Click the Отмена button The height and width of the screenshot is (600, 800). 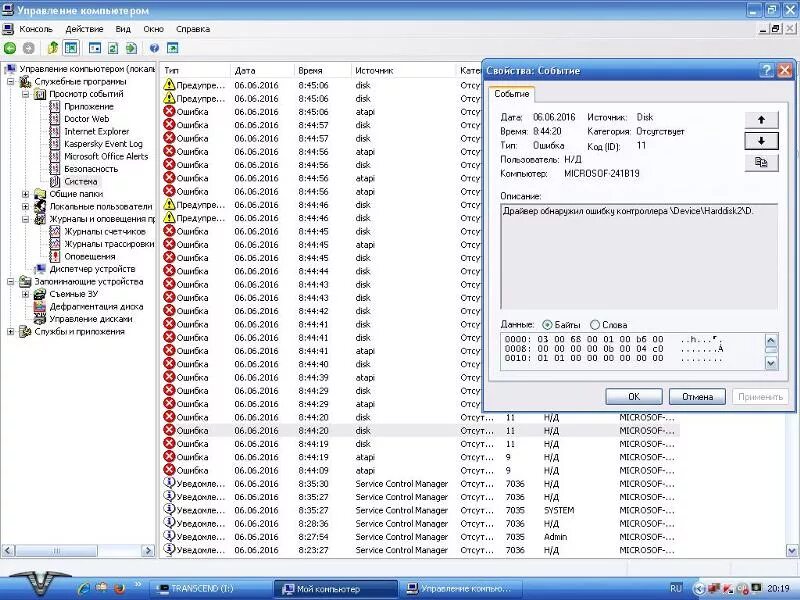697,396
